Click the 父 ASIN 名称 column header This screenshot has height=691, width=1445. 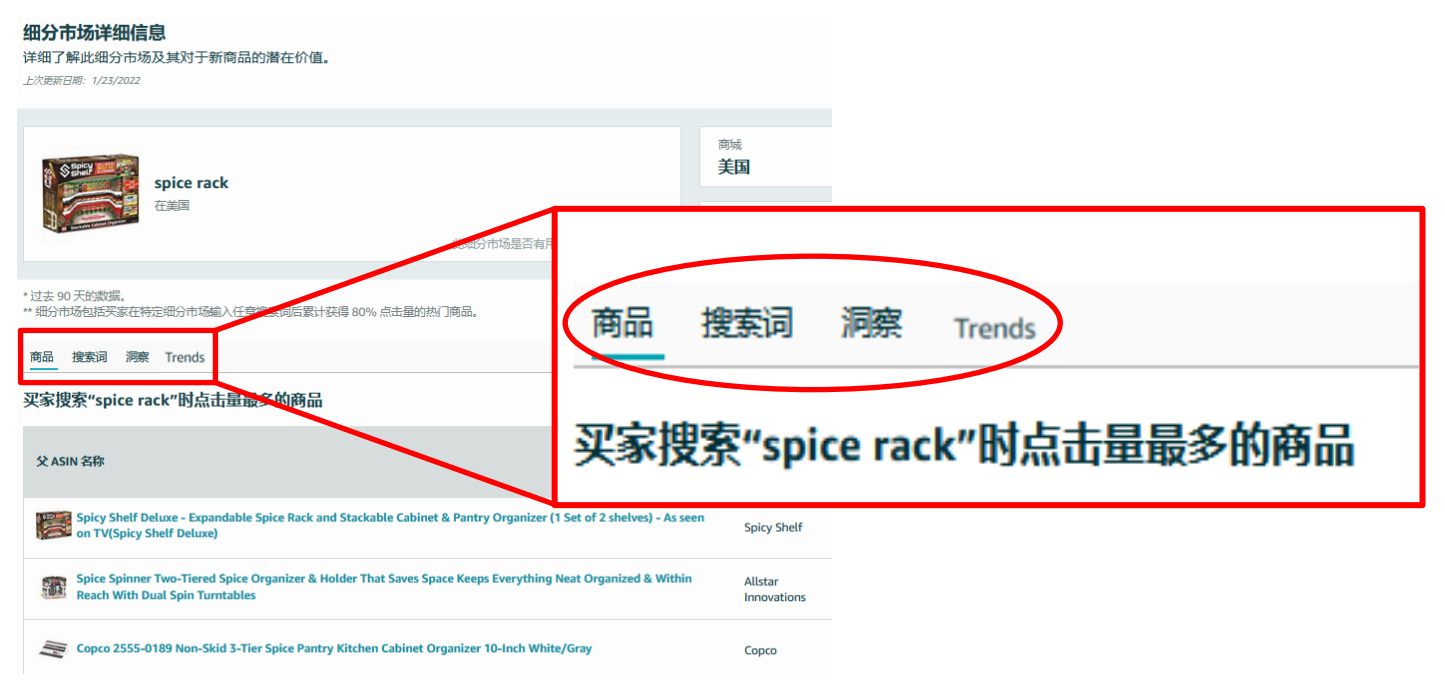tap(71, 461)
